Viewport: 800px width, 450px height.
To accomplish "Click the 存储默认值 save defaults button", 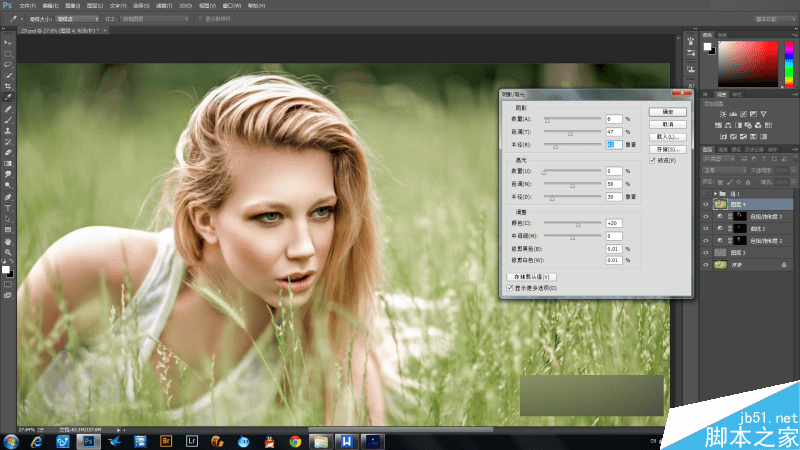I will (532, 276).
